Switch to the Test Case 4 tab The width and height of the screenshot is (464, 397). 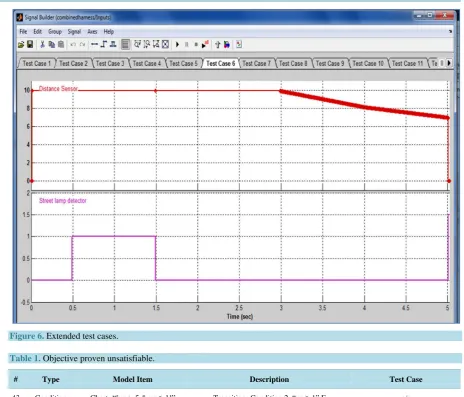[x=147, y=63]
